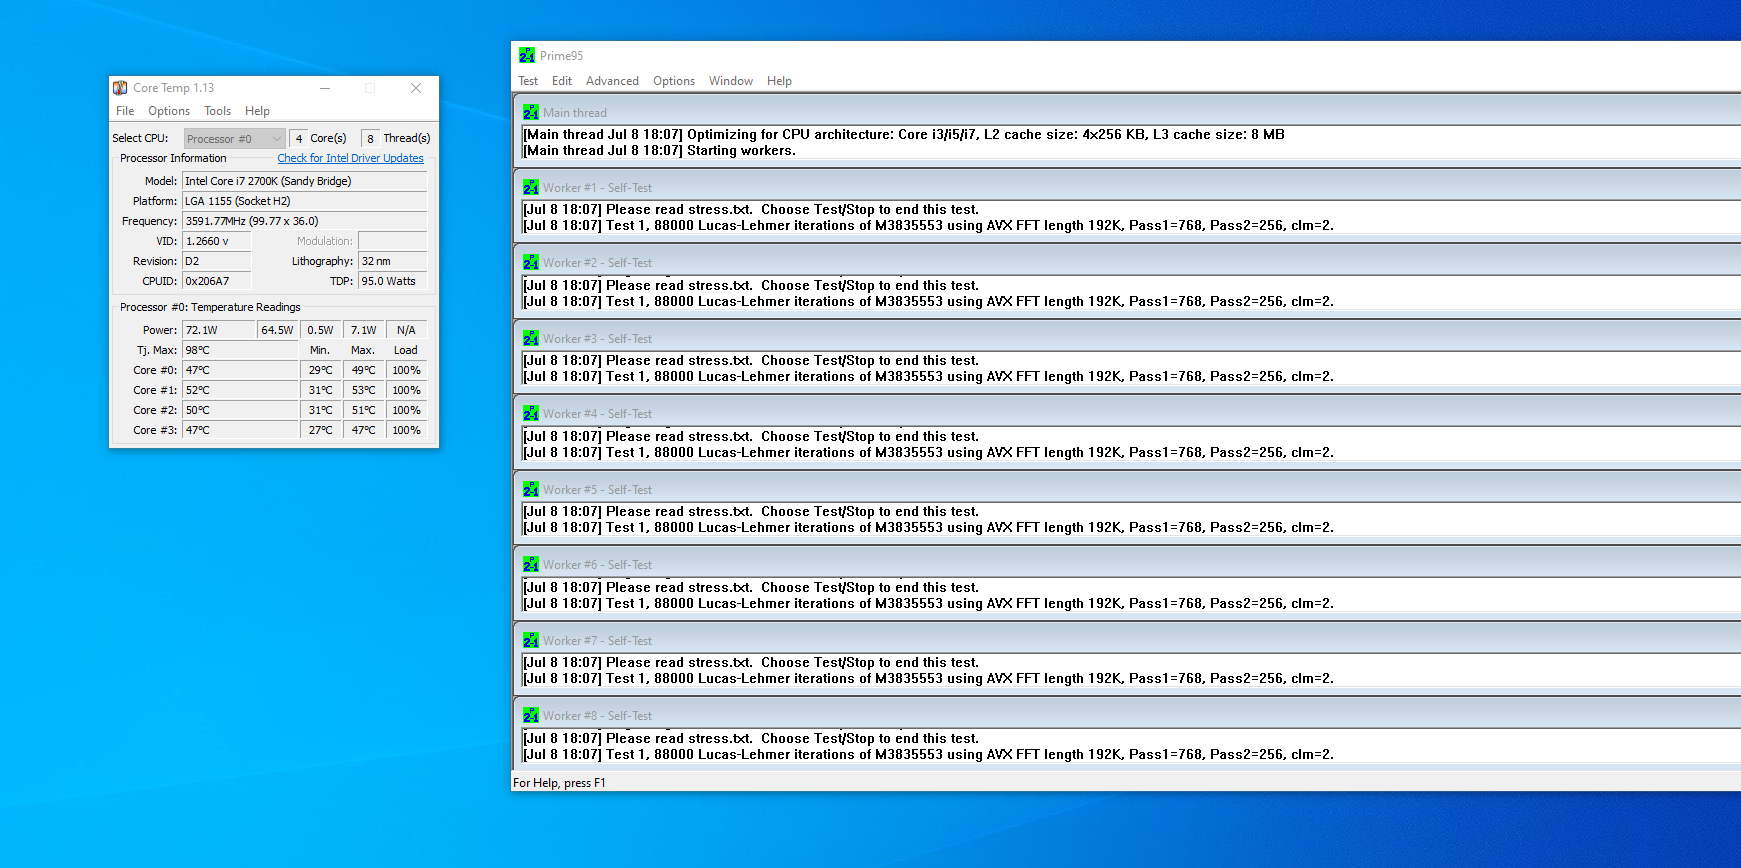The width and height of the screenshot is (1741, 868).
Task: Click the Model field Intel Core i7 2700K
Action: (304, 181)
